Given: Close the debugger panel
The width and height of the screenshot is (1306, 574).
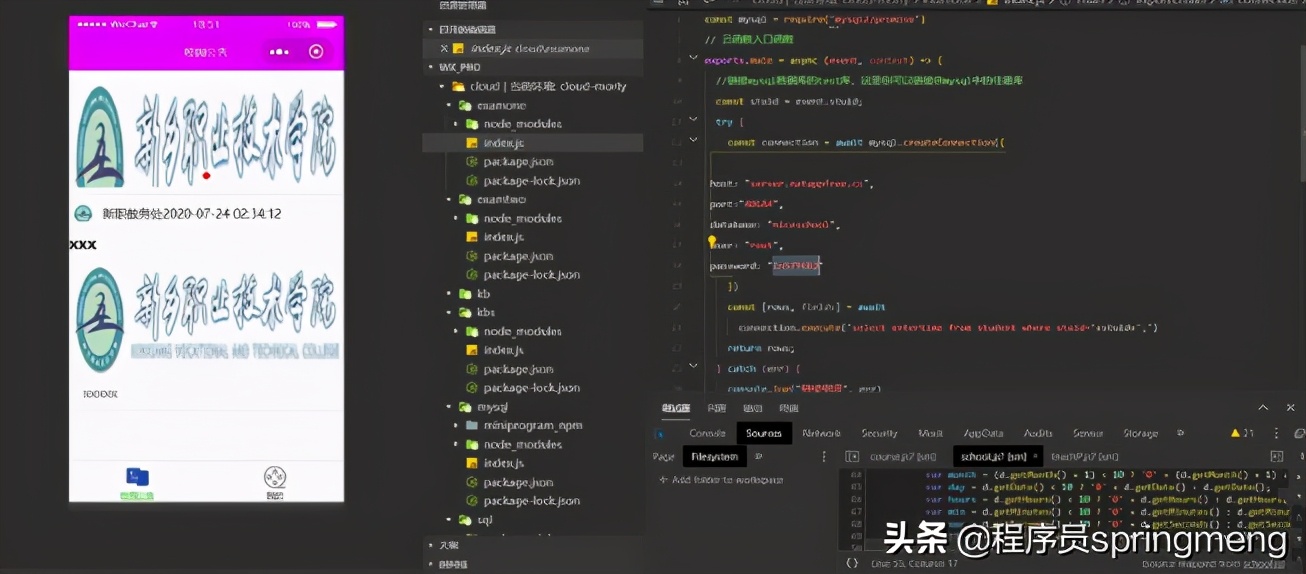Looking at the screenshot, I should 1290,408.
